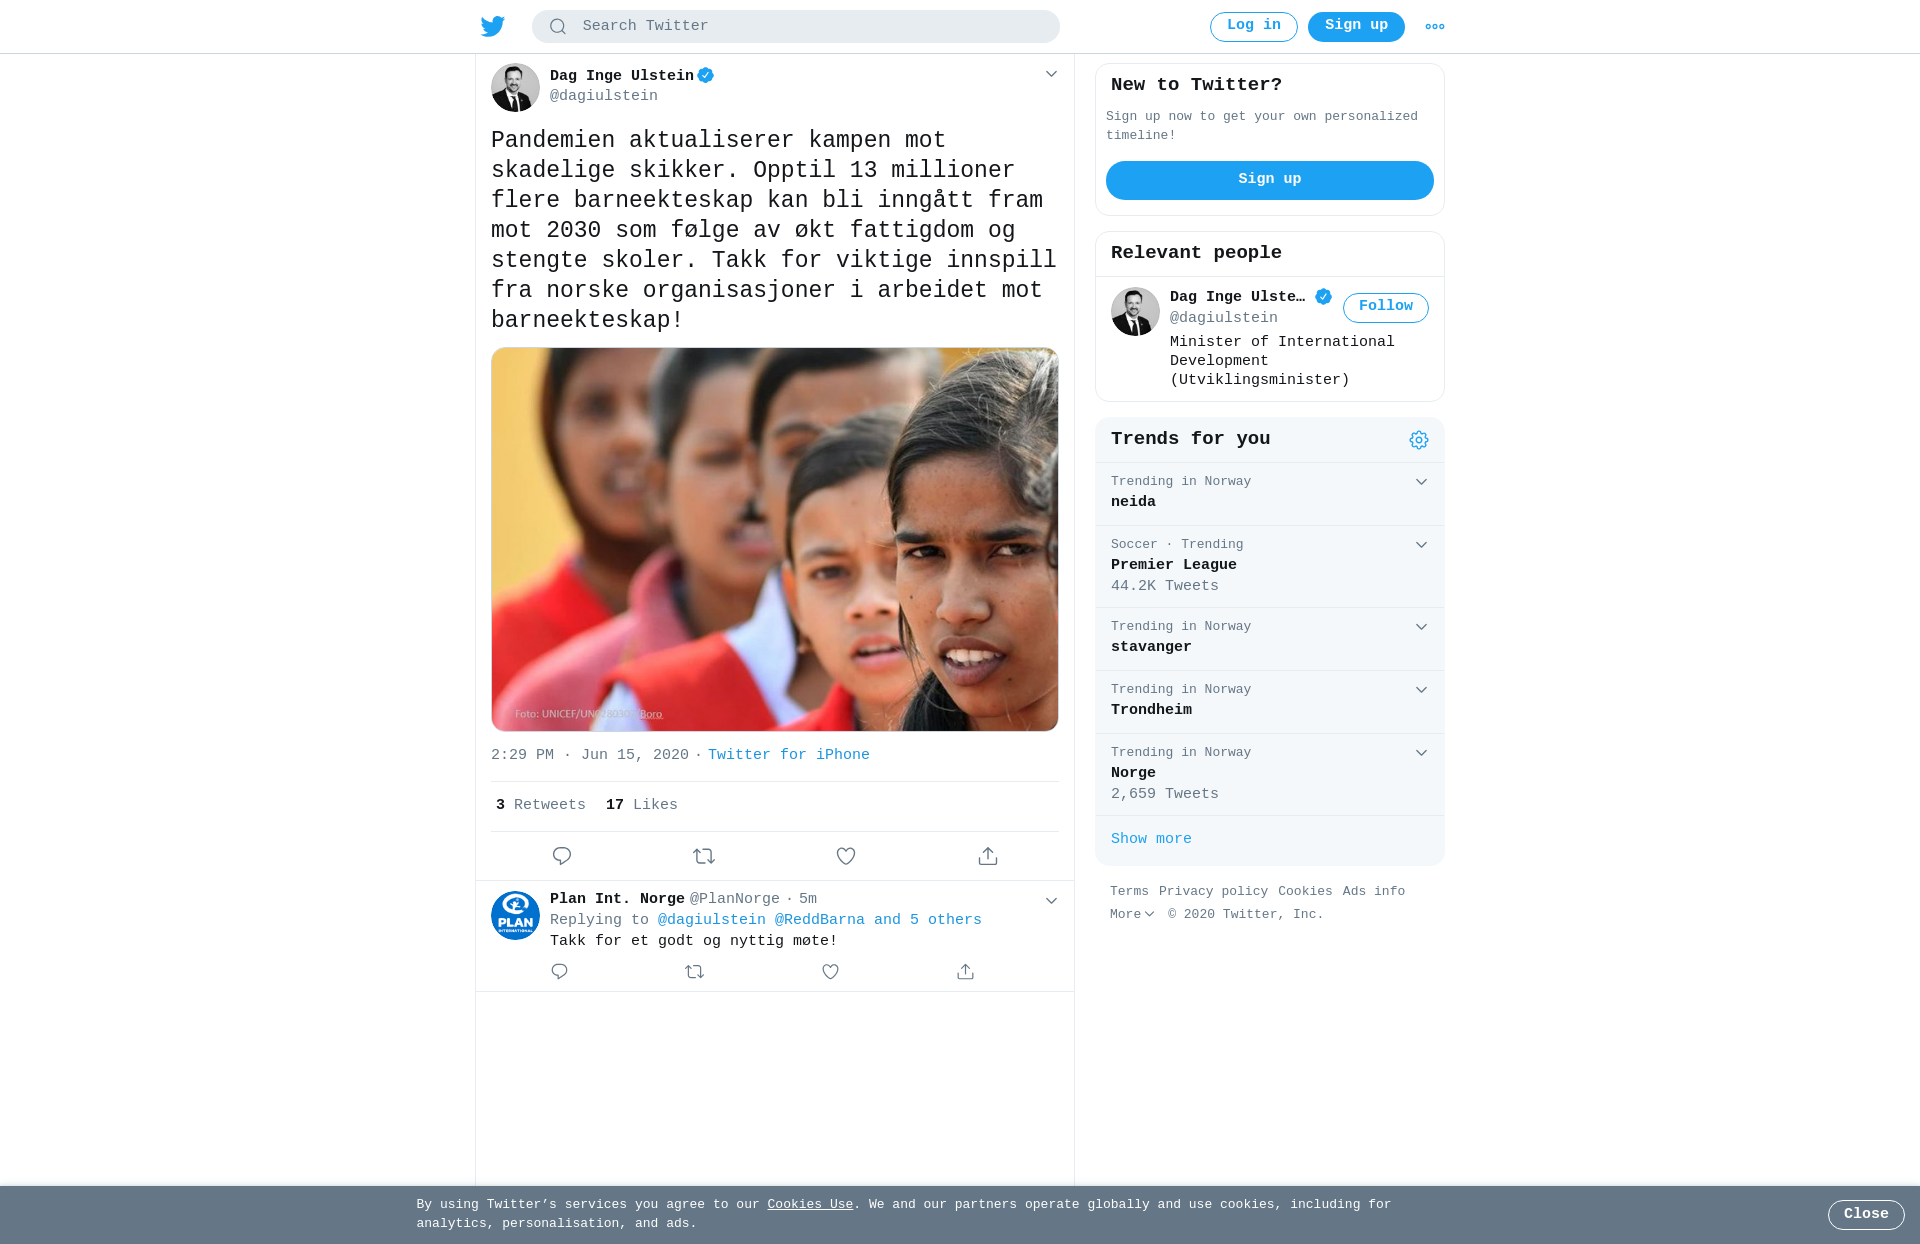Image resolution: width=1920 pixels, height=1244 pixels.
Task: Open Trends settings gear icon
Action: click(1419, 440)
